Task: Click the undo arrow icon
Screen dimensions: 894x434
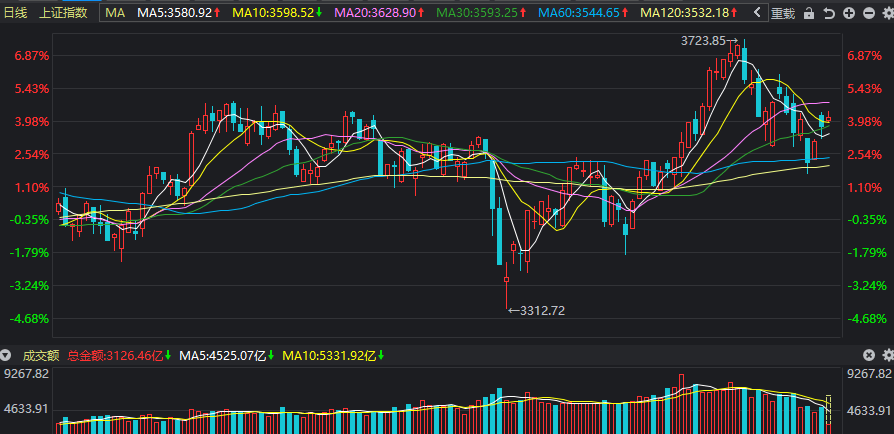Action: point(829,14)
